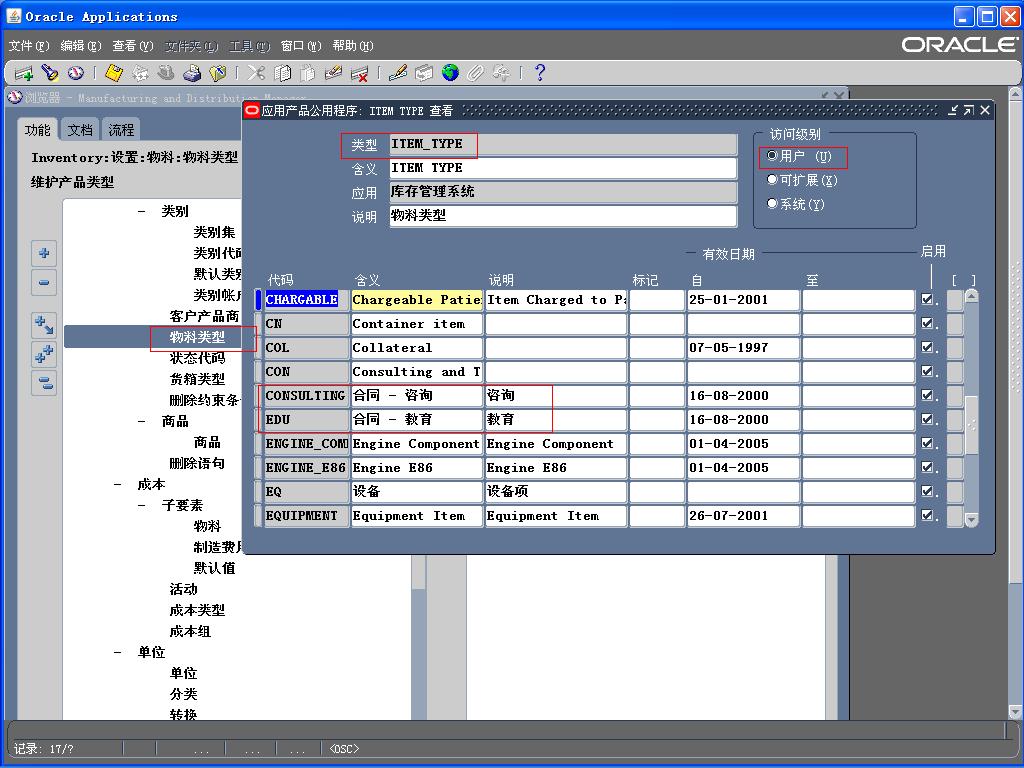The width and height of the screenshot is (1024, 768).
Task: Open the 帮助(H) menu
Action: 353,46
